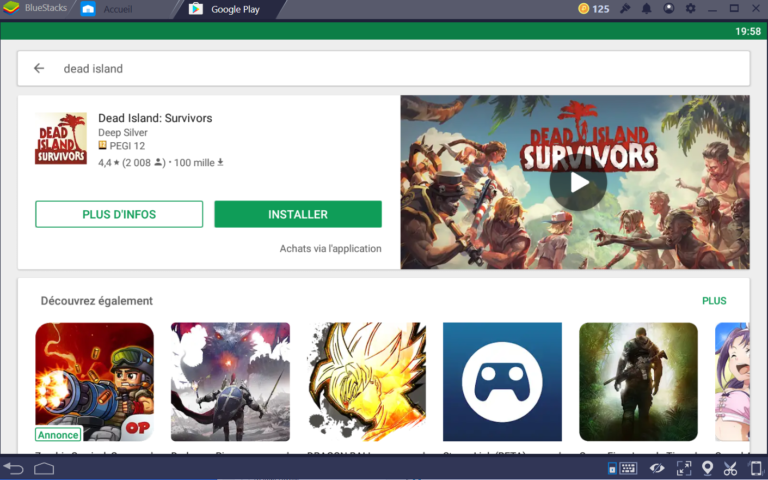The image size is (768, 480).
Task: Play the Dead Island Survivors trailer video
Action: (578, 182)
